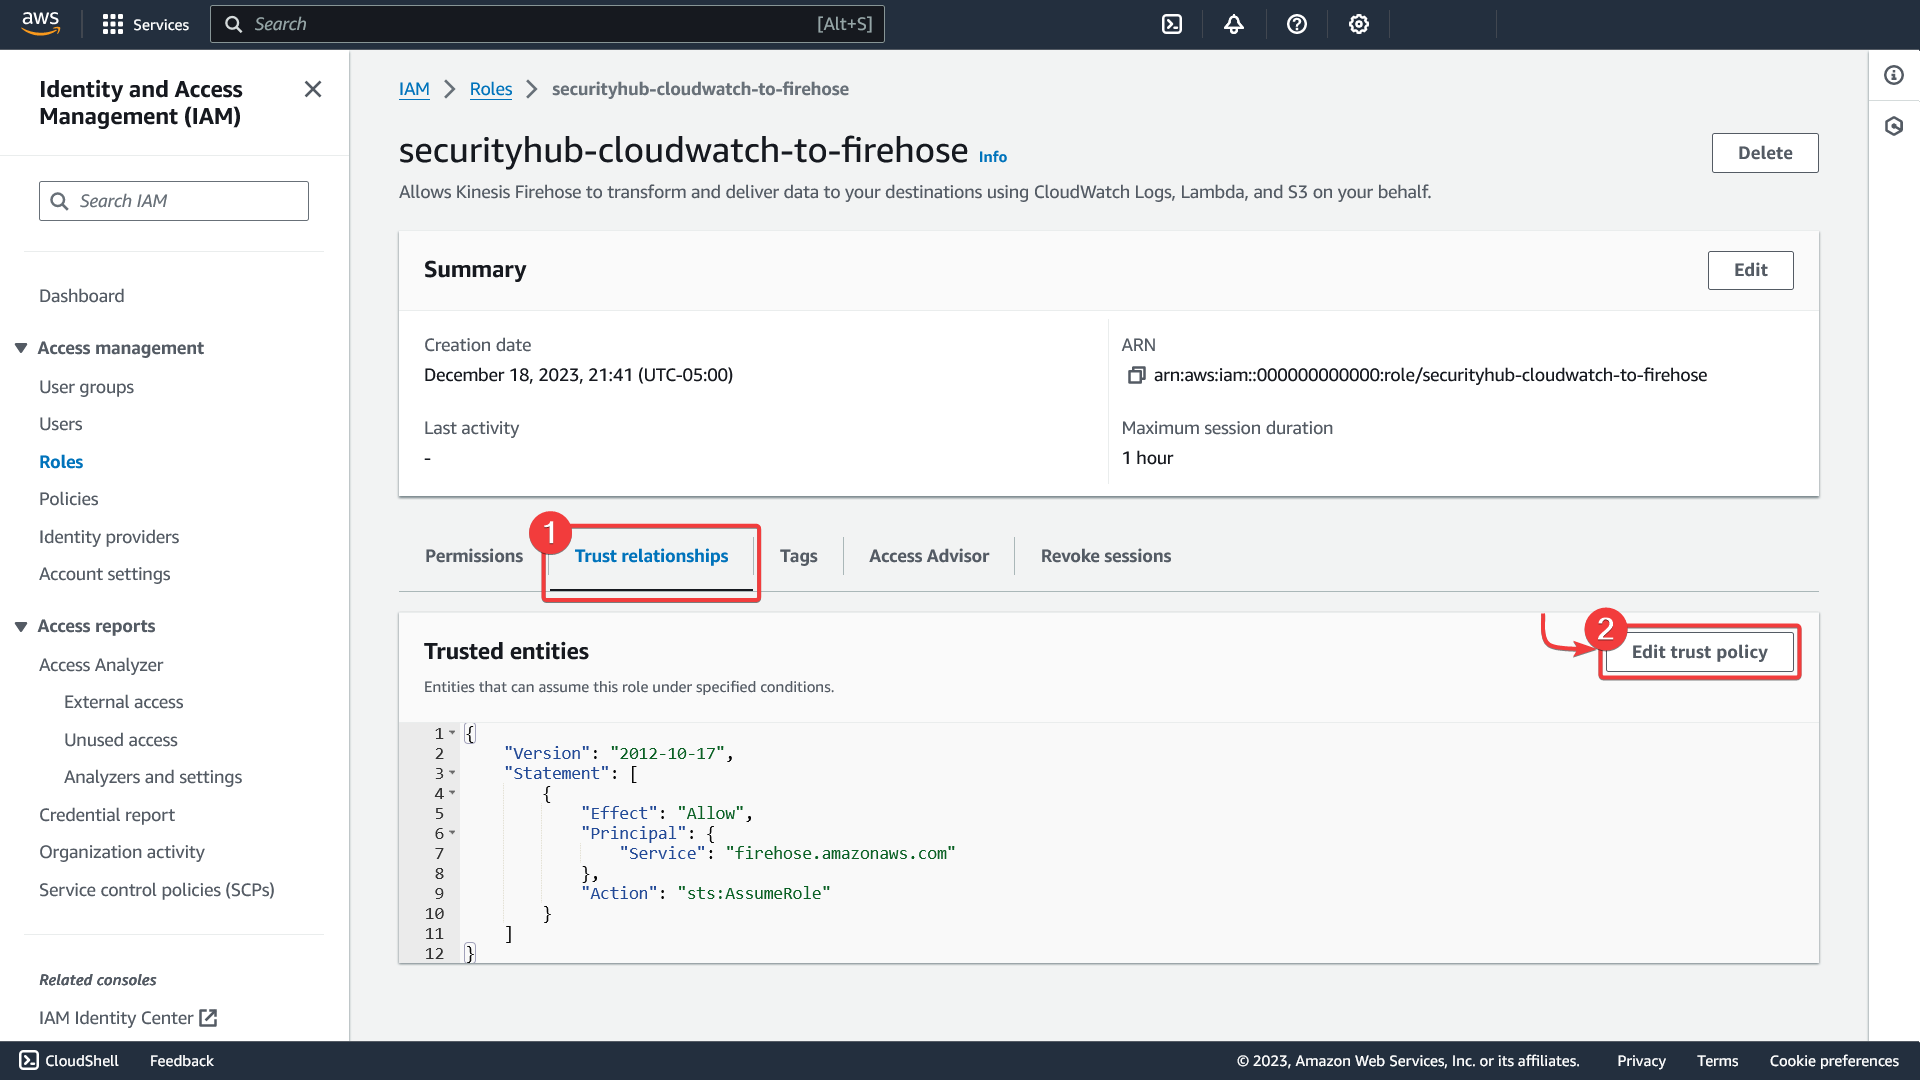Close the IAM navigation panel
This screenshot has width=1920, height=1080.
coord(313,89)
